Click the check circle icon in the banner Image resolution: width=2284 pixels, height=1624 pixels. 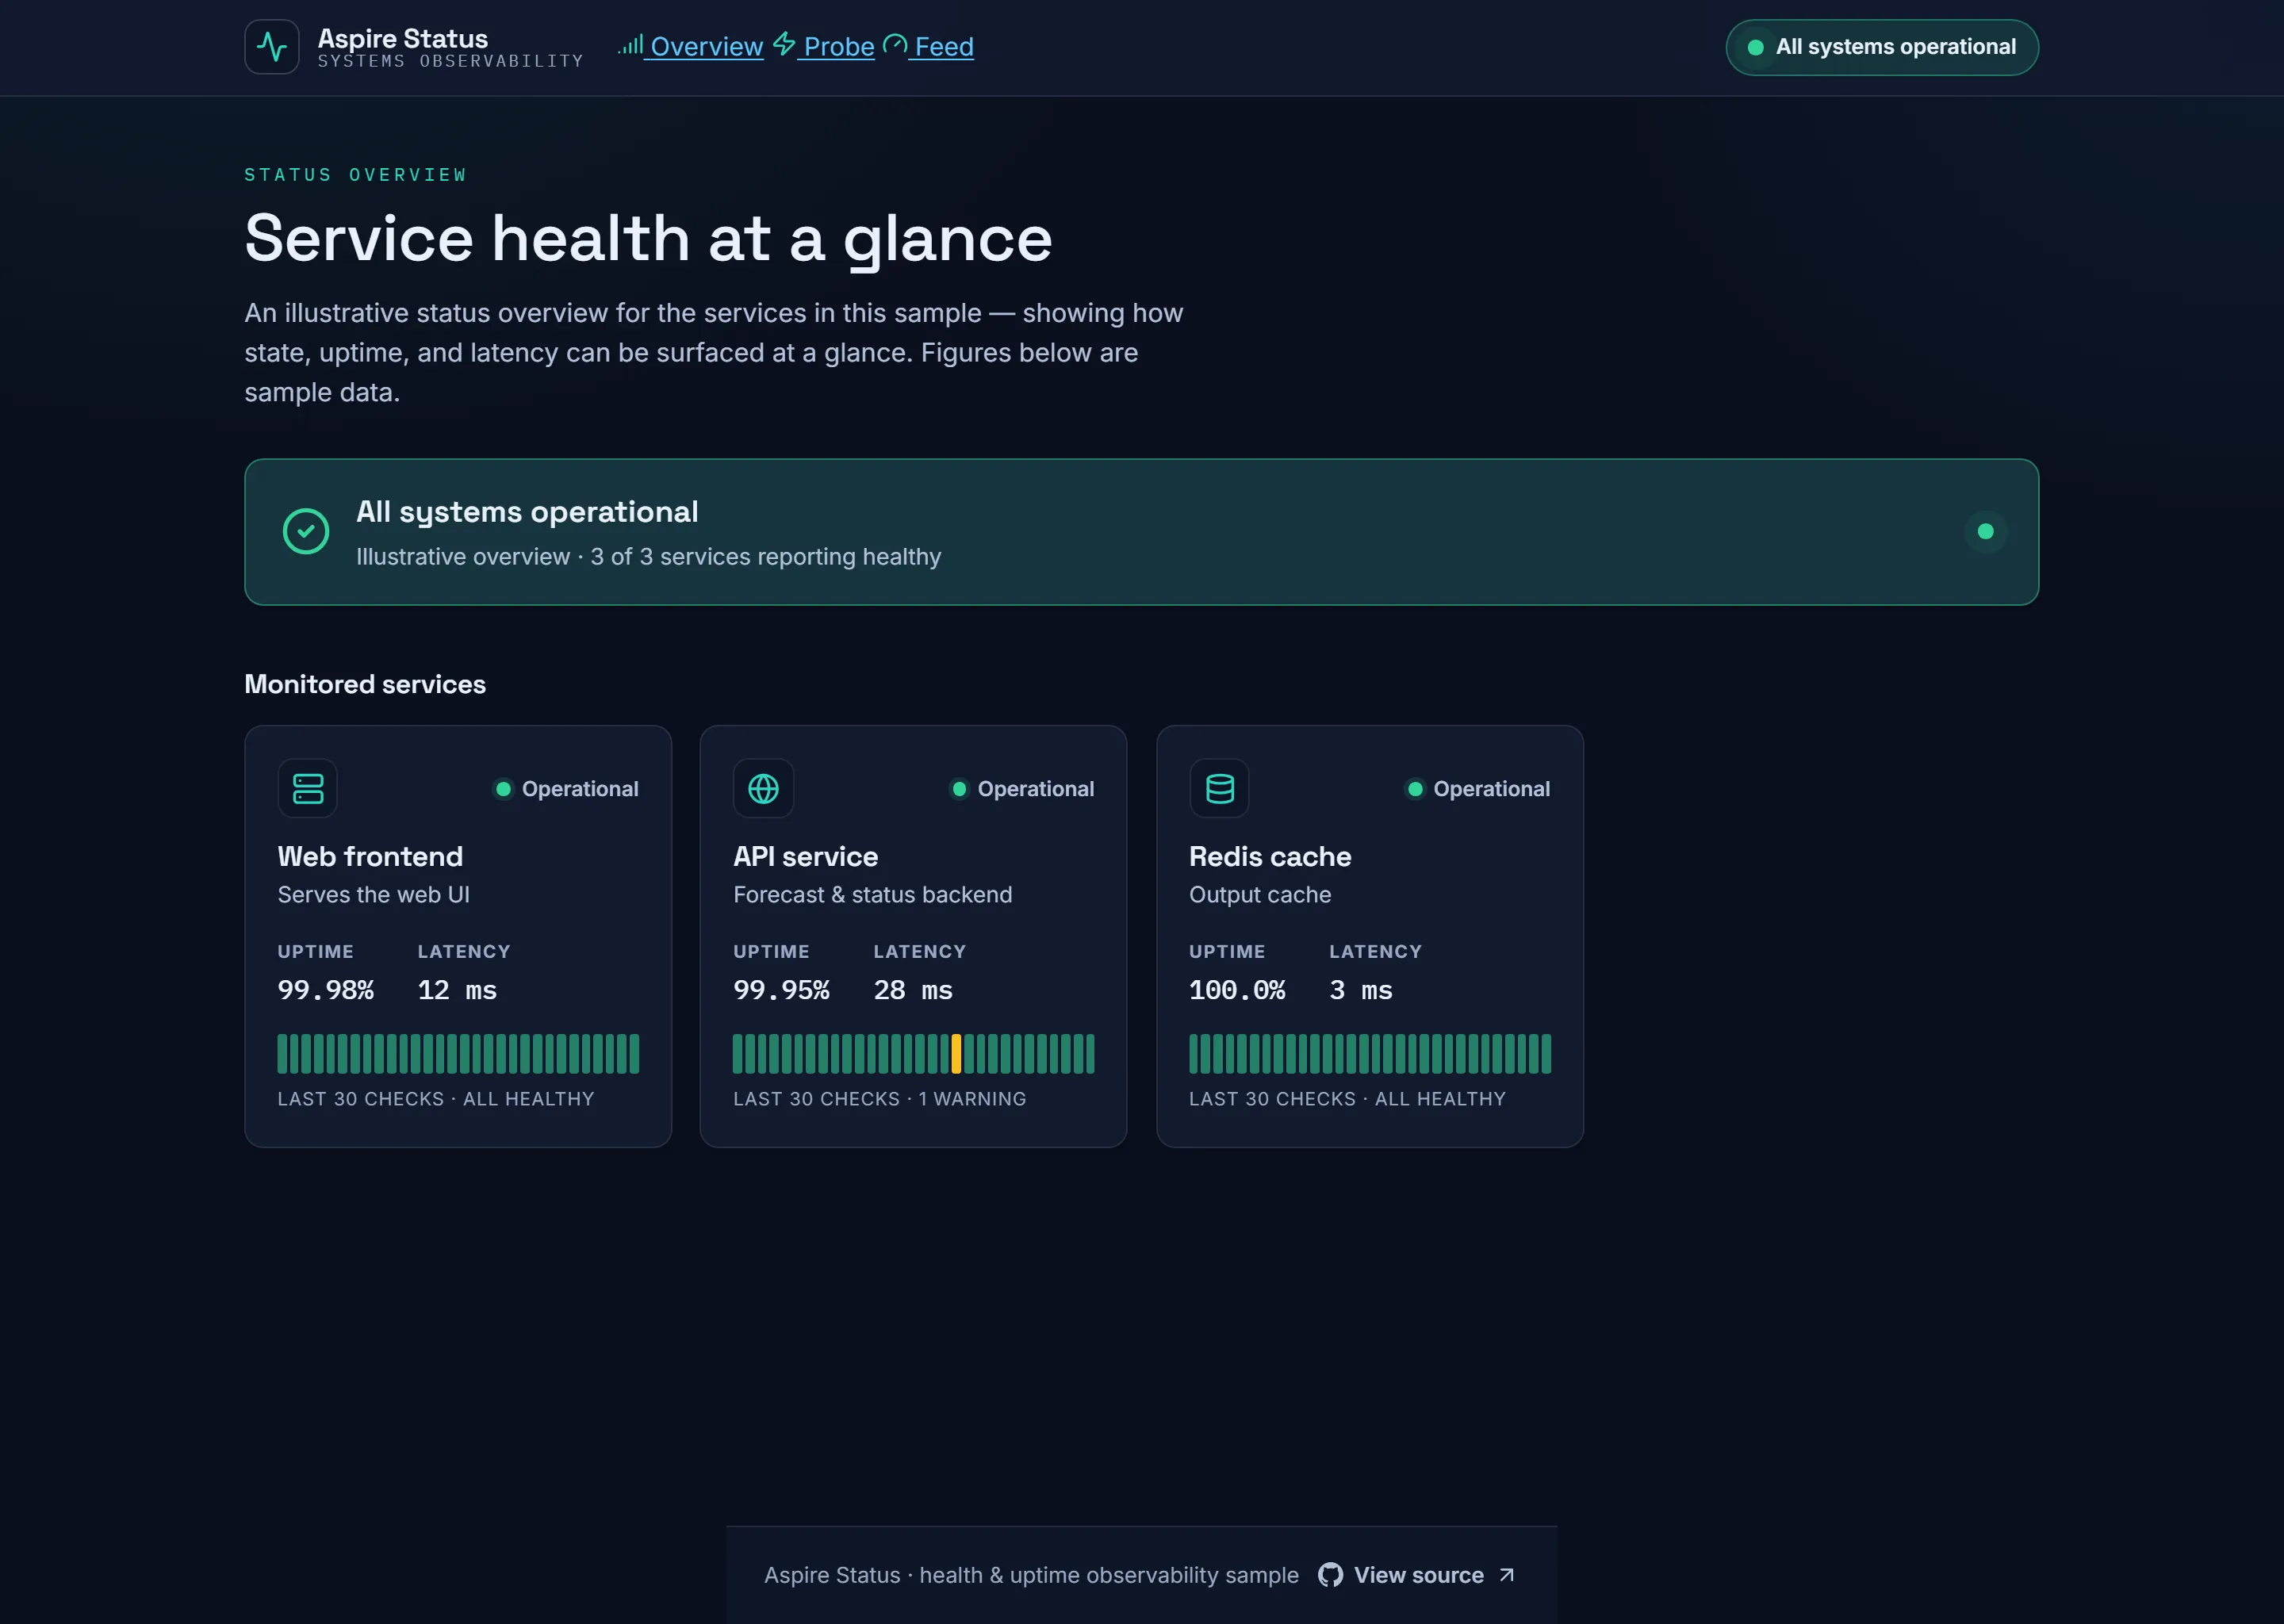[306, 531]
